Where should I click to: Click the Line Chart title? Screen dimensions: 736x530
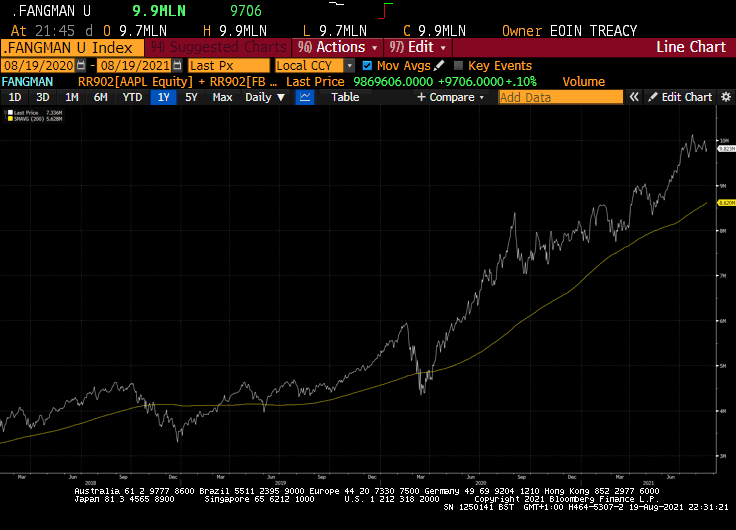coord(691,47)
